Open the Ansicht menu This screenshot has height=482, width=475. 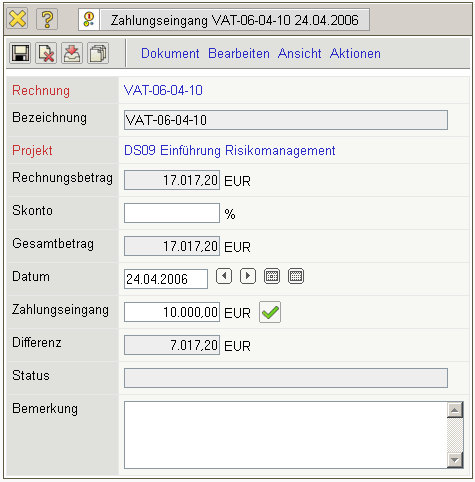click(299, 53)
